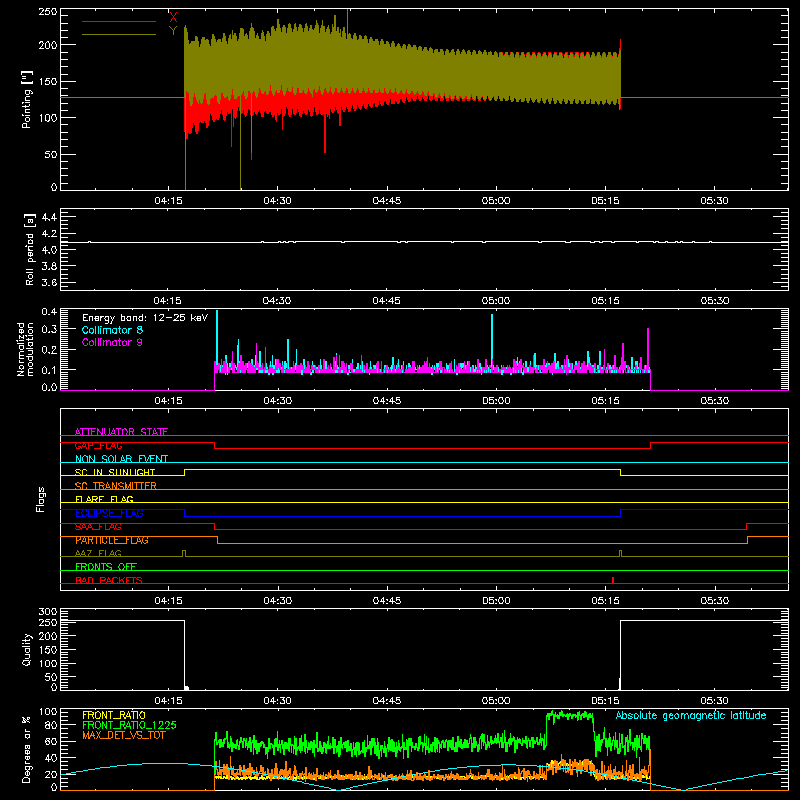This screenshot has width=800, height=800.
Task: Click the white roll period trace line
Action: click(x=424, y=242)
